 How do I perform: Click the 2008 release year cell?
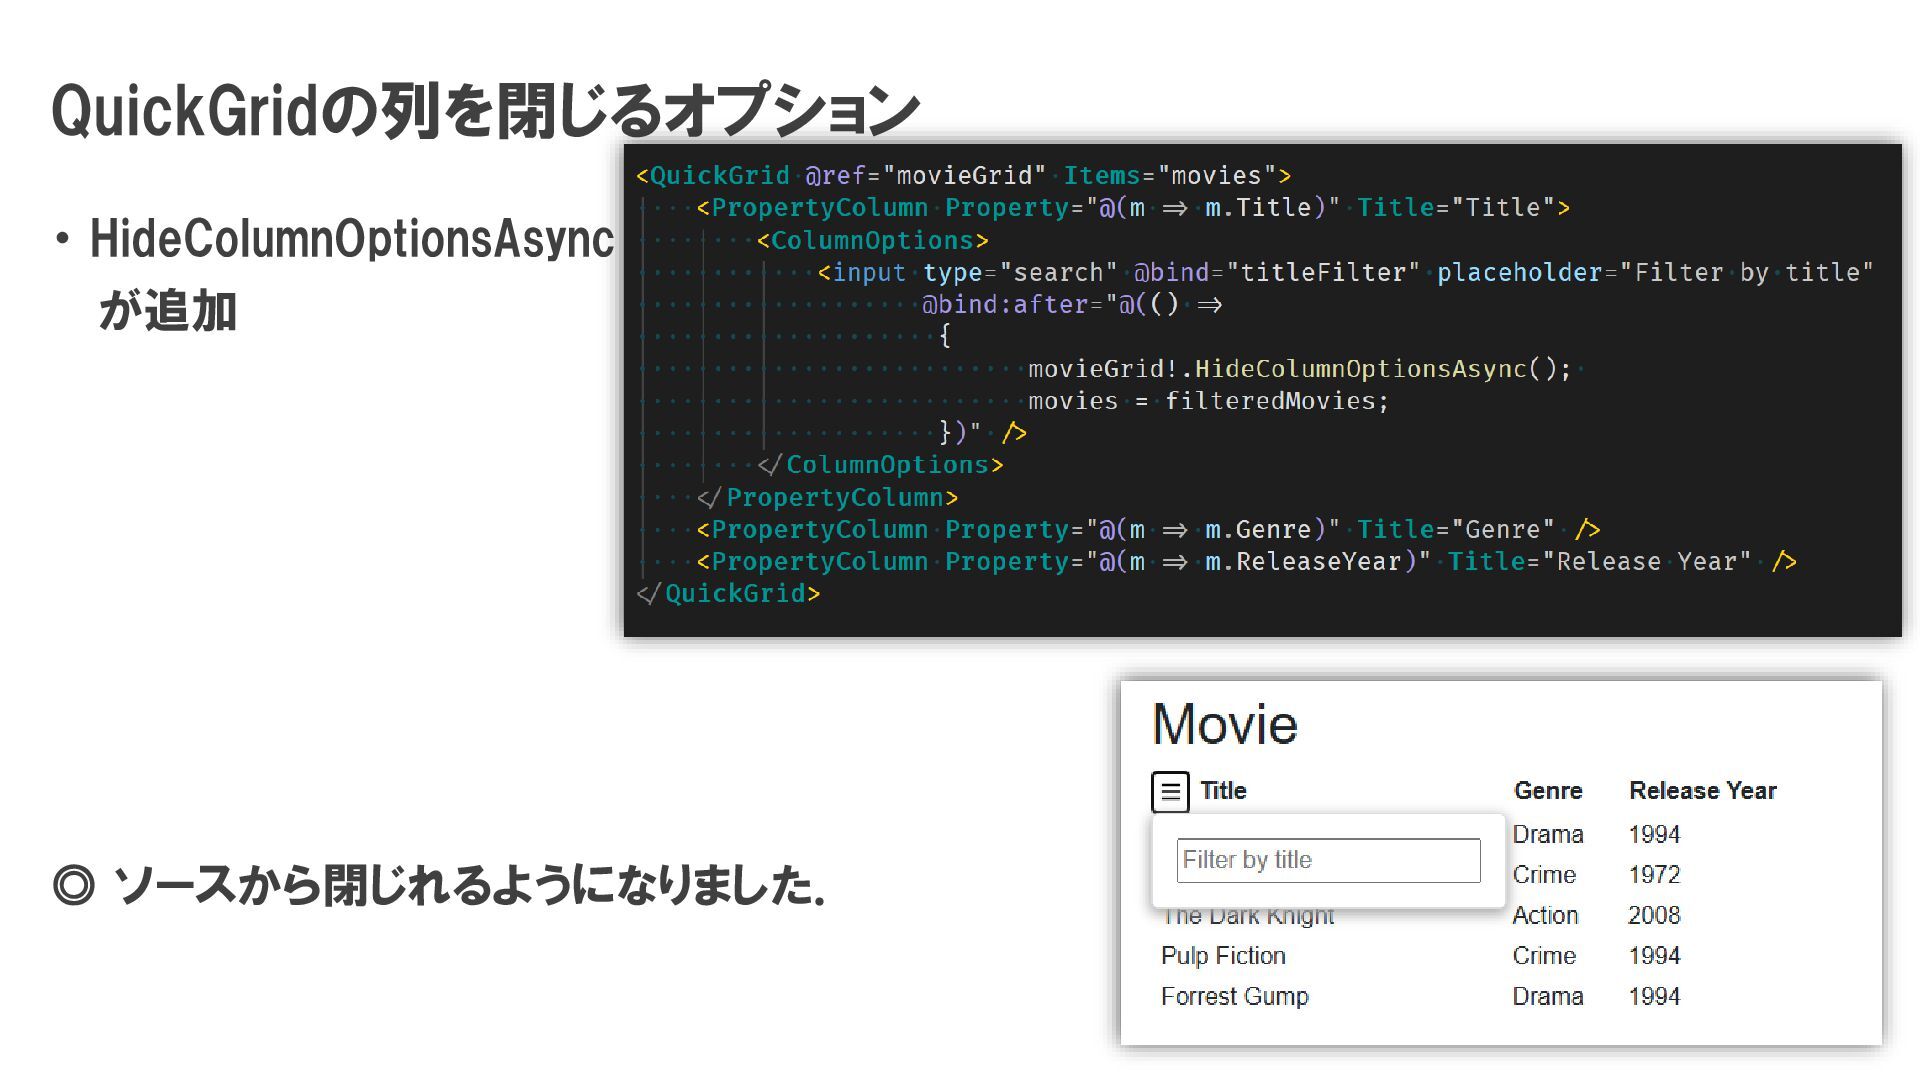[x=1654, y=916]
